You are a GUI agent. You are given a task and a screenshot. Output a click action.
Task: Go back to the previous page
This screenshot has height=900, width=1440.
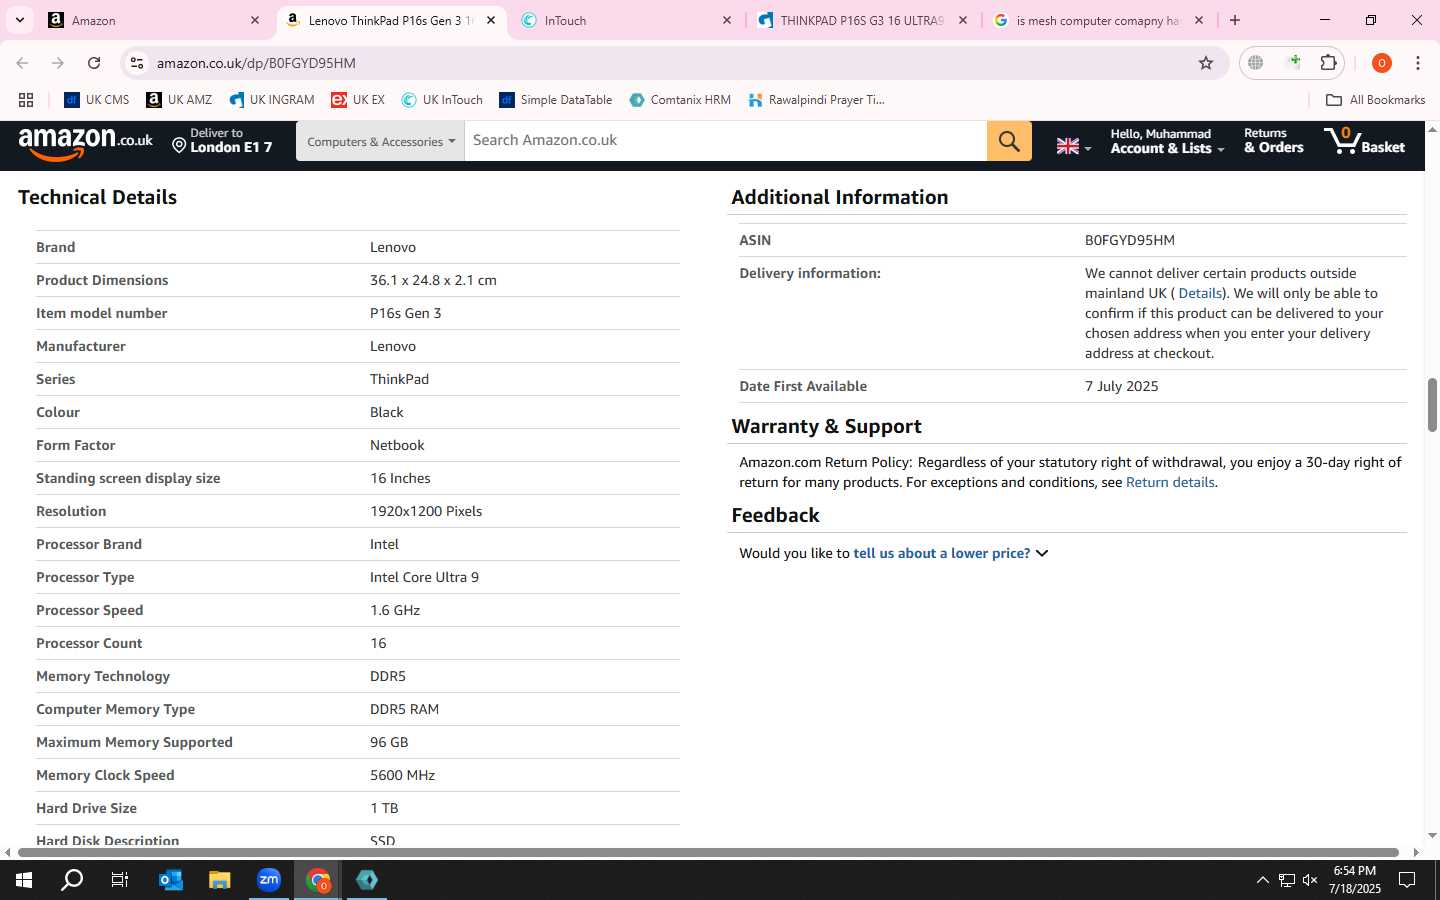click(x=22, y=63)
